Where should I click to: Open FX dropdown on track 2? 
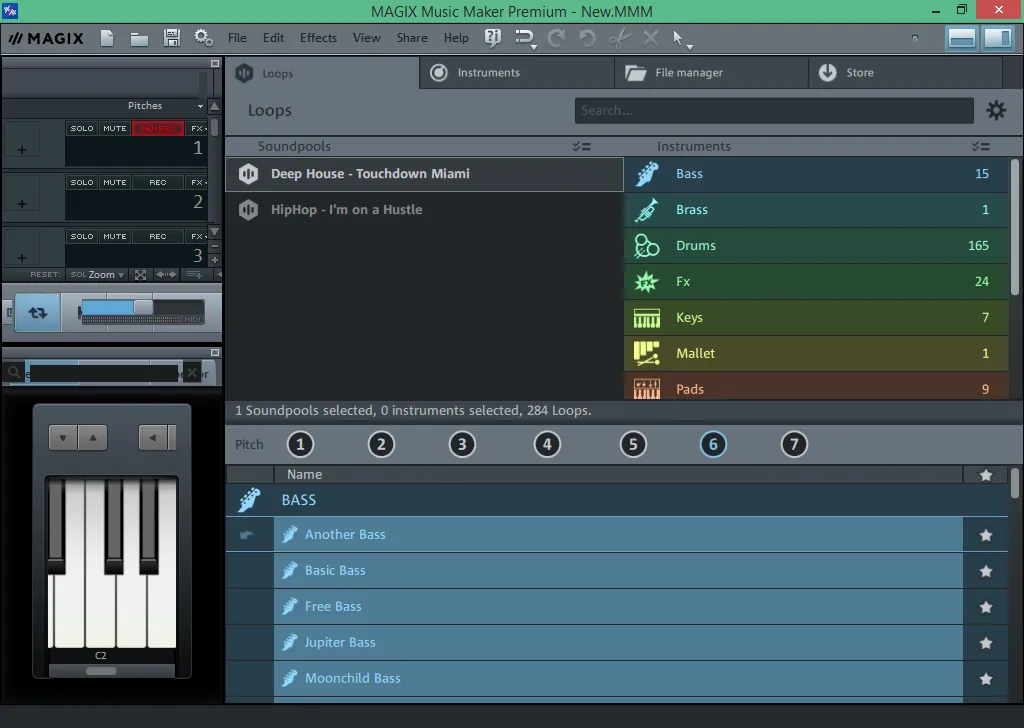198,183
